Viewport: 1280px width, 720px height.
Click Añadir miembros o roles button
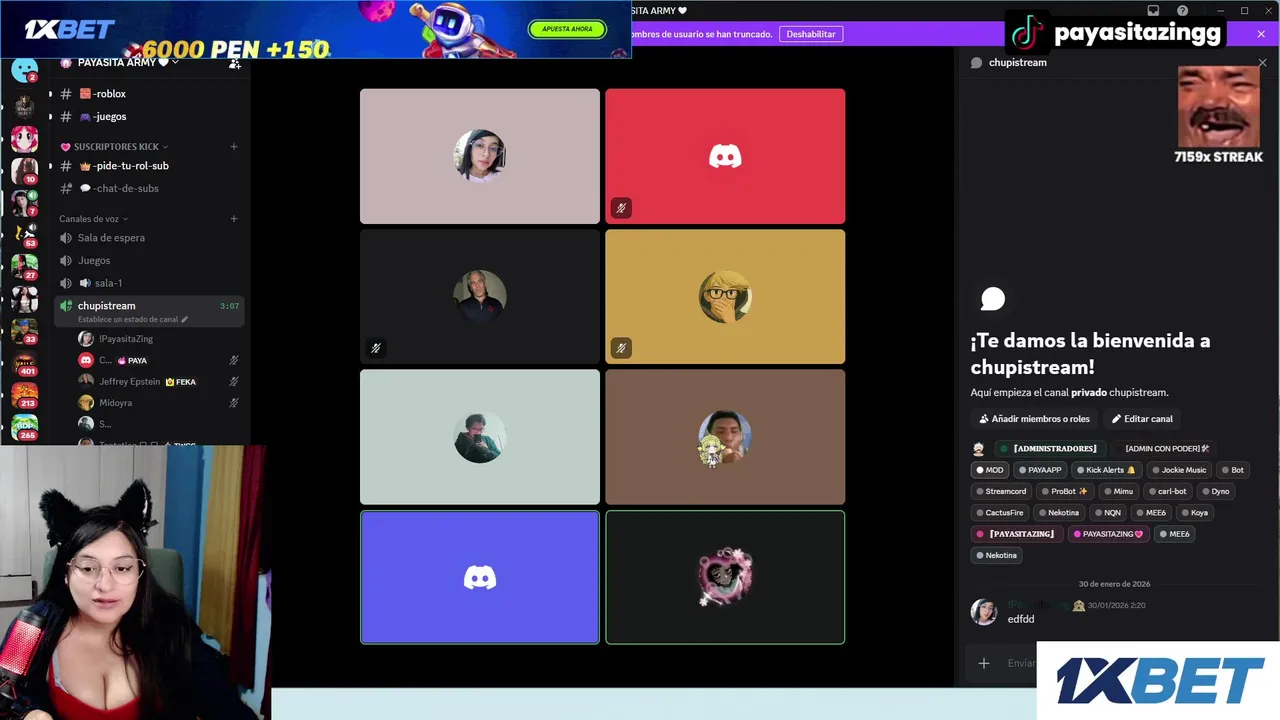1034,419
